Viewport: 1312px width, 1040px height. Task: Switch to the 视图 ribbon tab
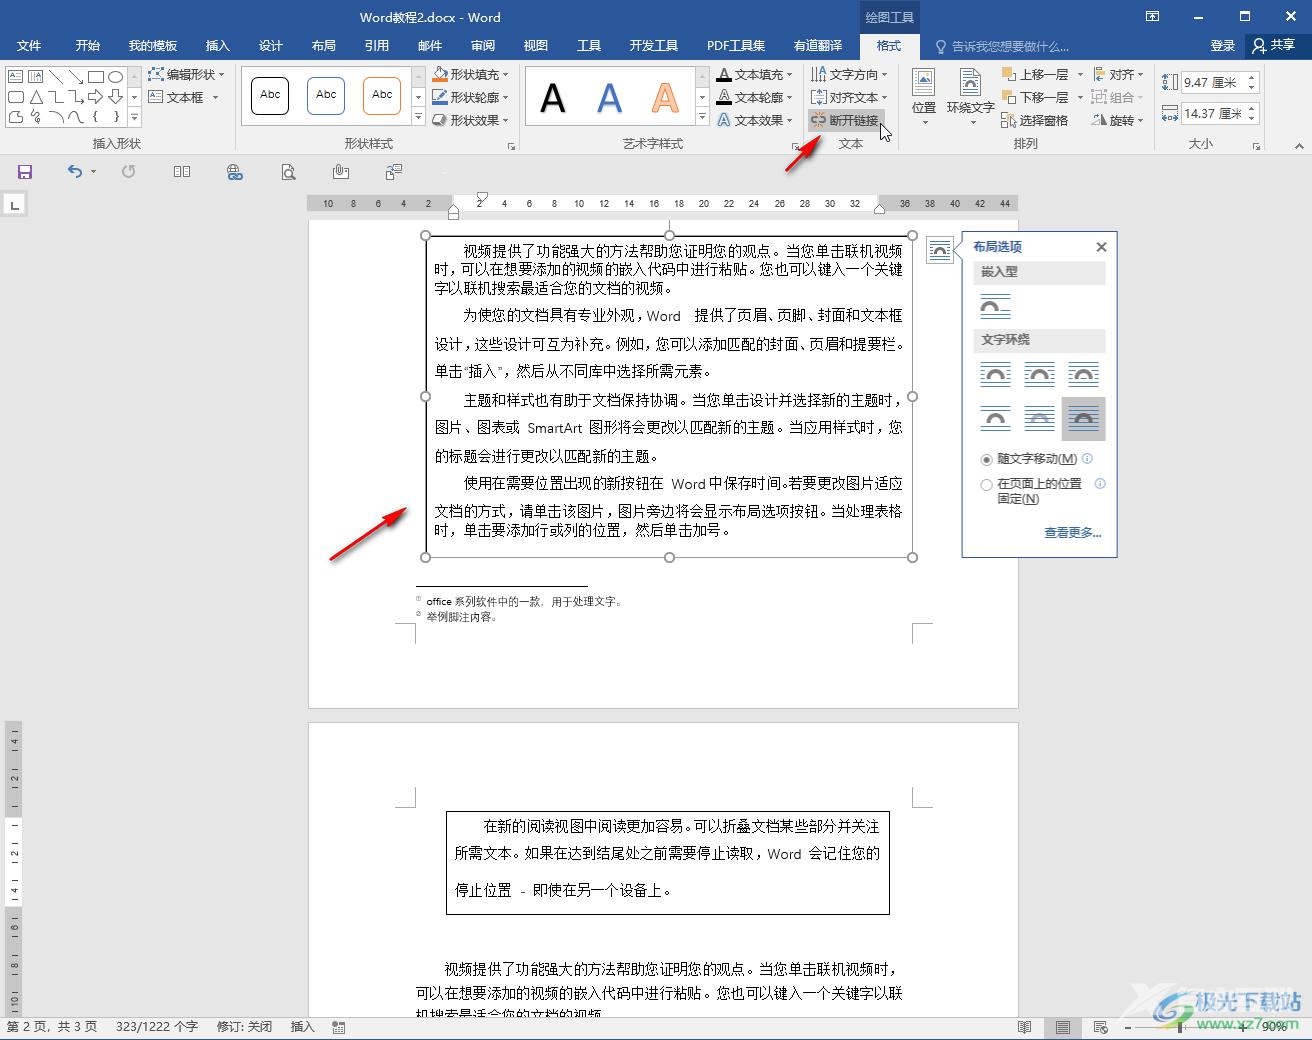tap(536, 45)
